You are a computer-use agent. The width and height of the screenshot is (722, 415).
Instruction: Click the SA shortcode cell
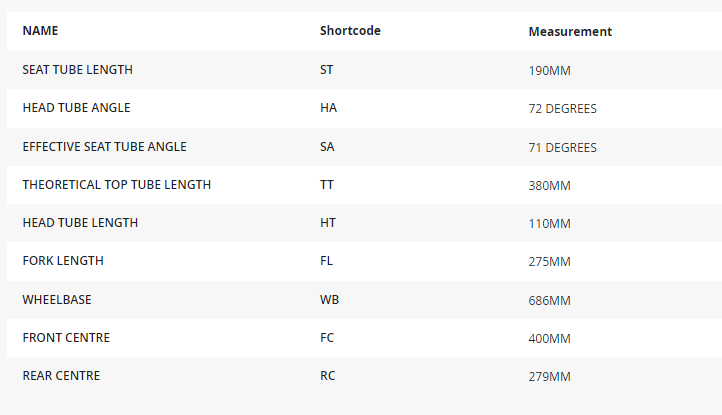pos(328,147)
